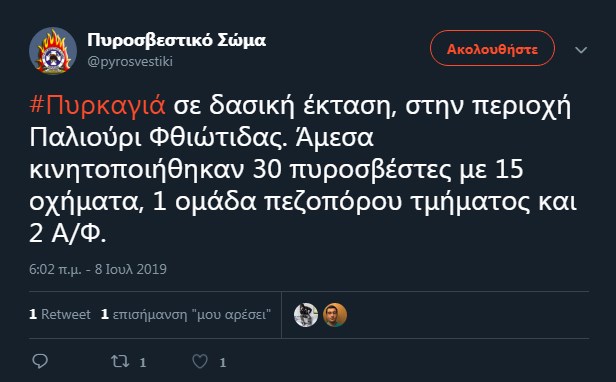Click the text line ending 2 Α/Φ.

(68, 233)
